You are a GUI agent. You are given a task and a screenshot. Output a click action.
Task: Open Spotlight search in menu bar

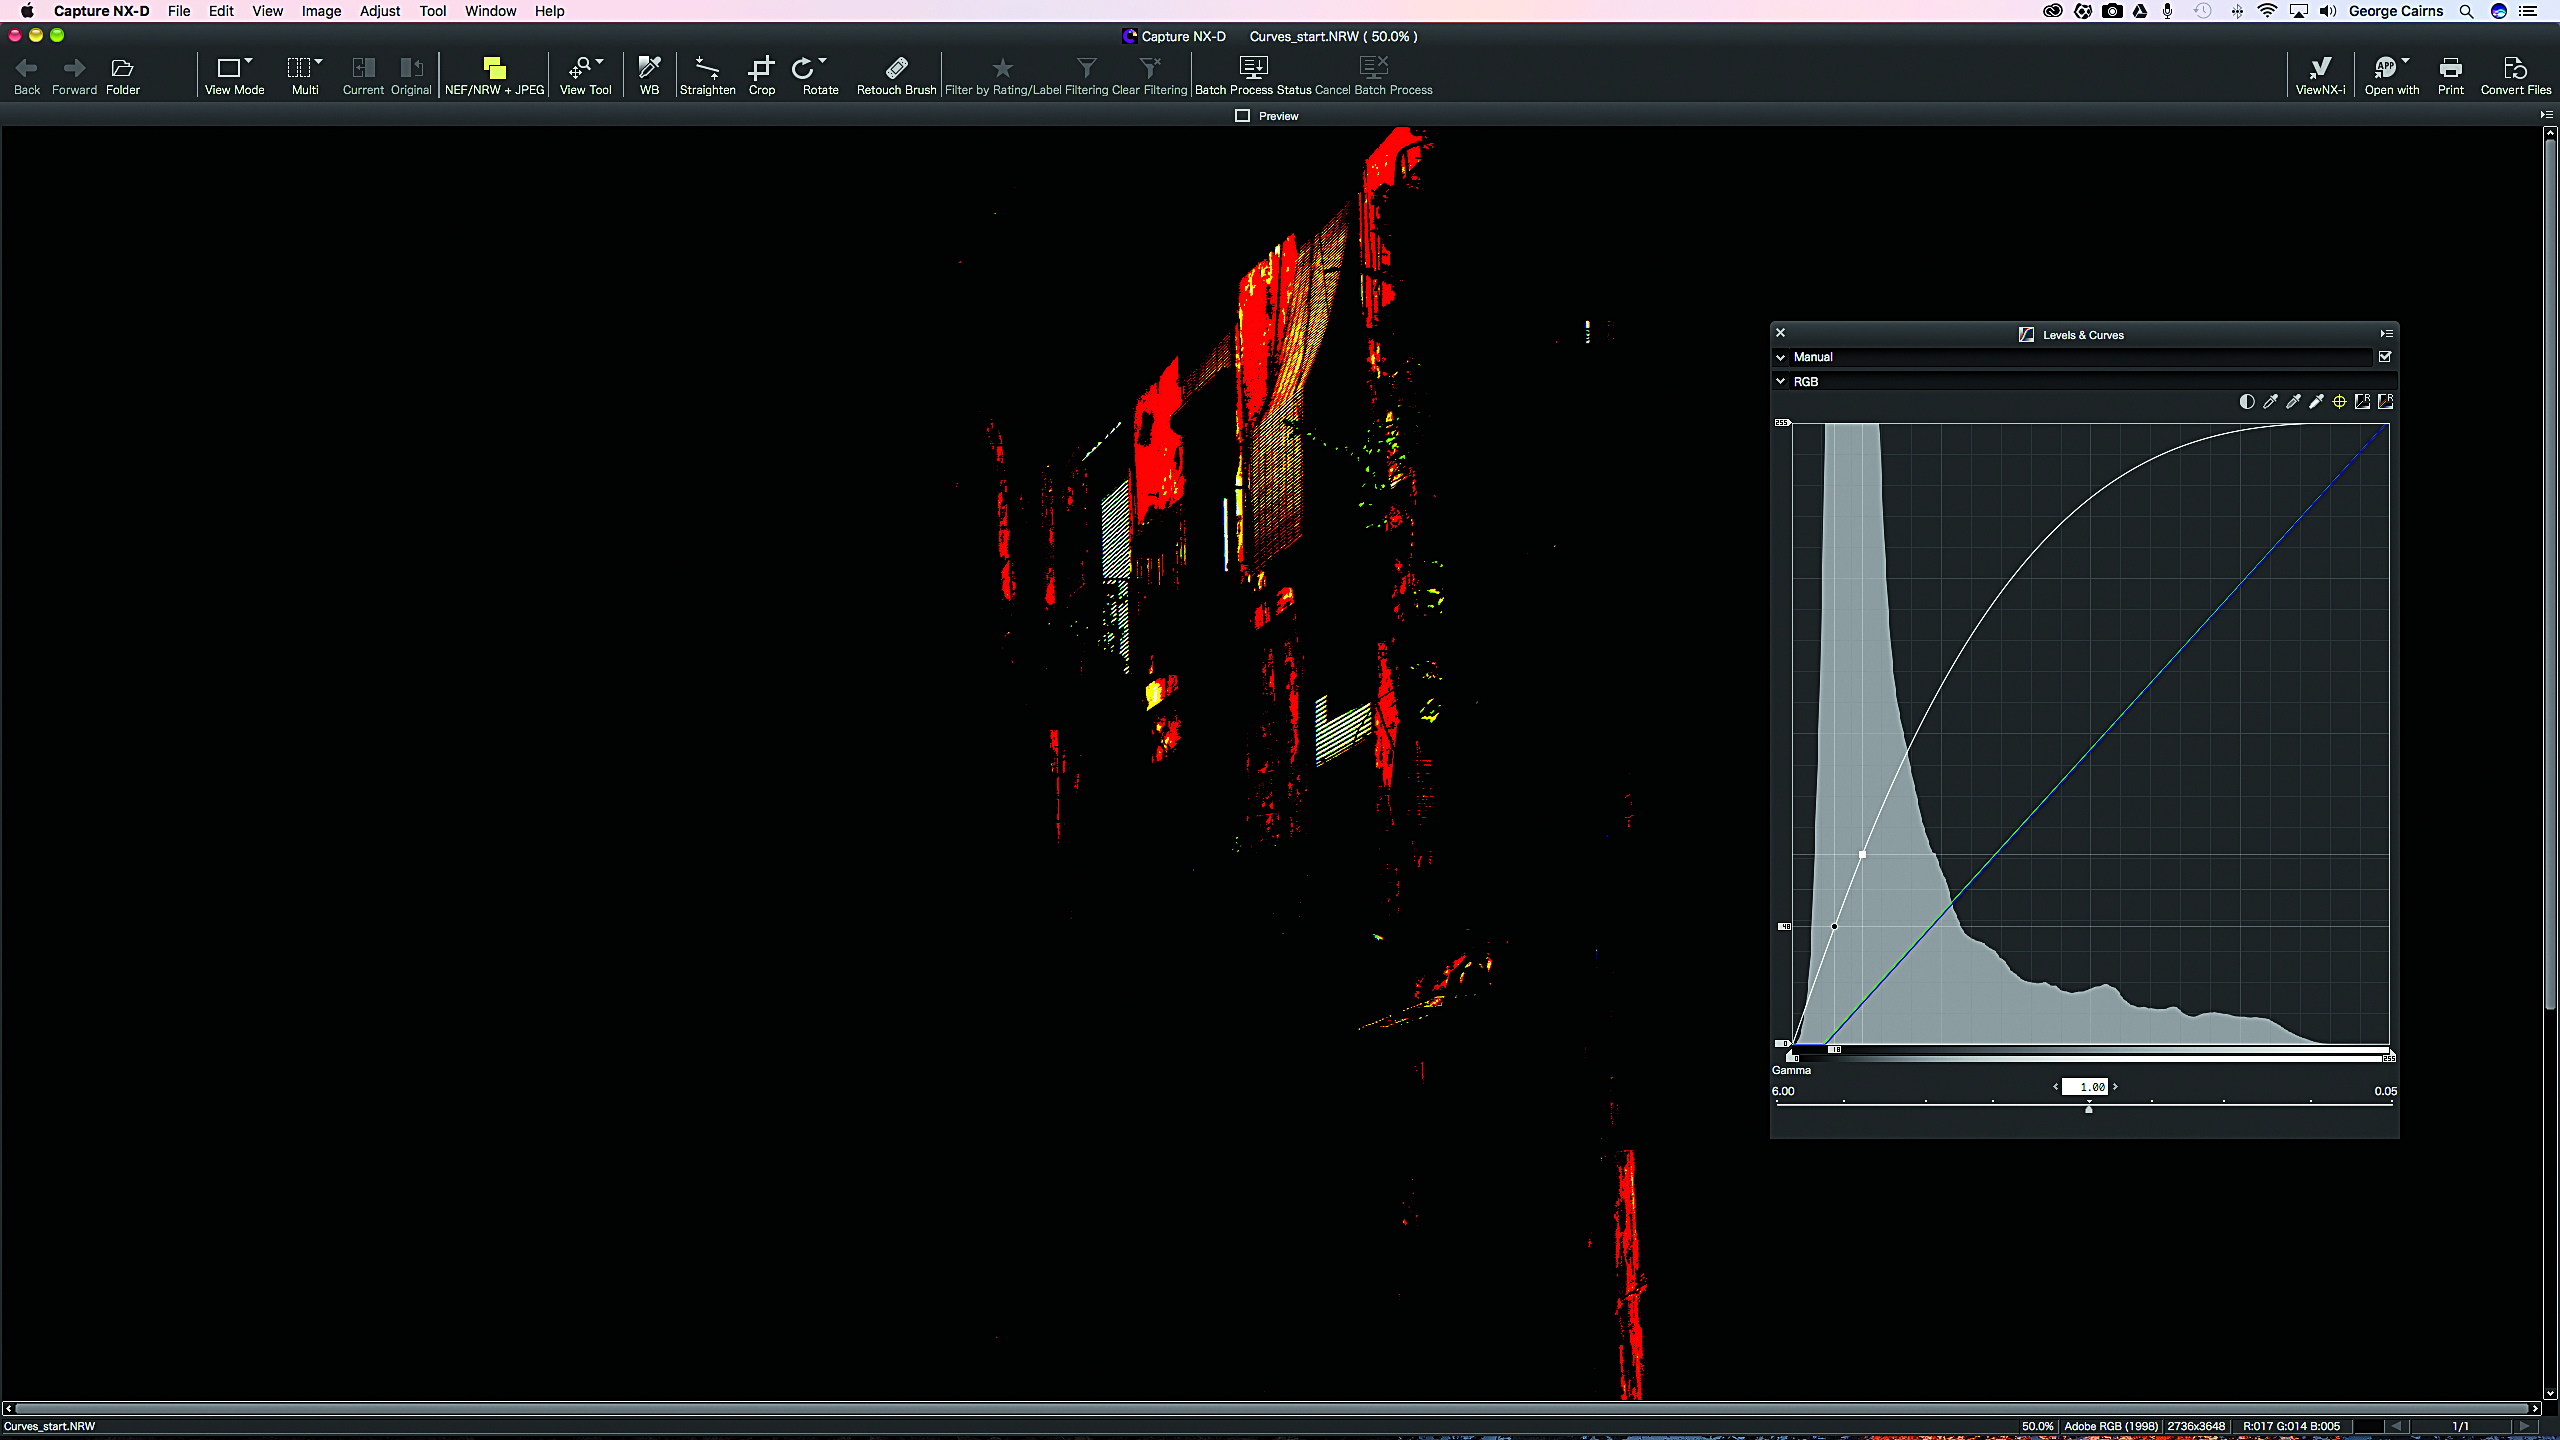click(x=2467, y=11)
